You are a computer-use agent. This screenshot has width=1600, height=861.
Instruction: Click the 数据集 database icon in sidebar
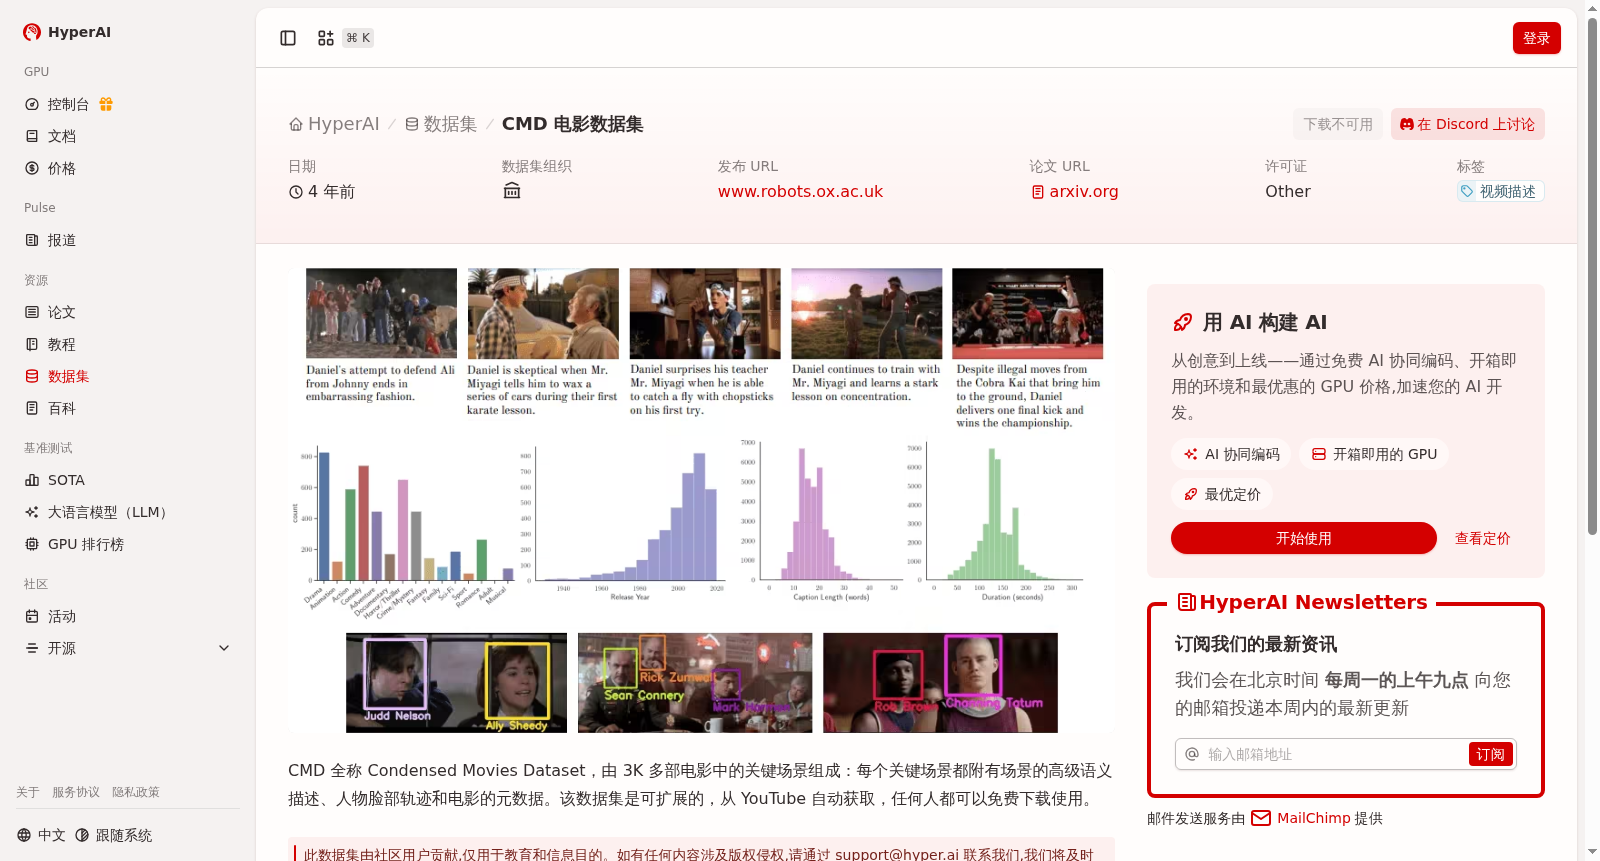pyautogui.click(x=32, y=376)
